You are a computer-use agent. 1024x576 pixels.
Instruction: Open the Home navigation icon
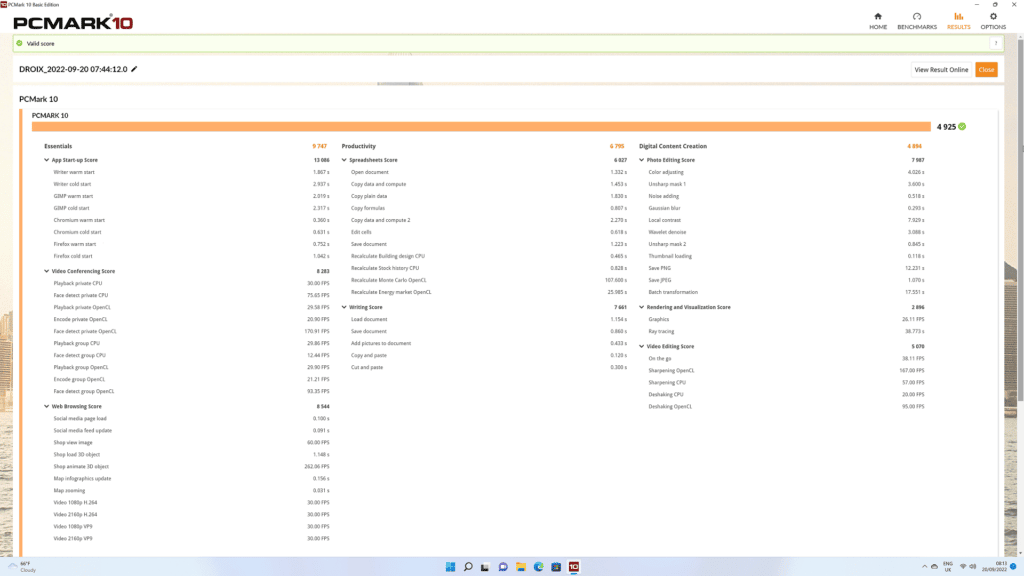pyautogui.click(x=878, y=21)
